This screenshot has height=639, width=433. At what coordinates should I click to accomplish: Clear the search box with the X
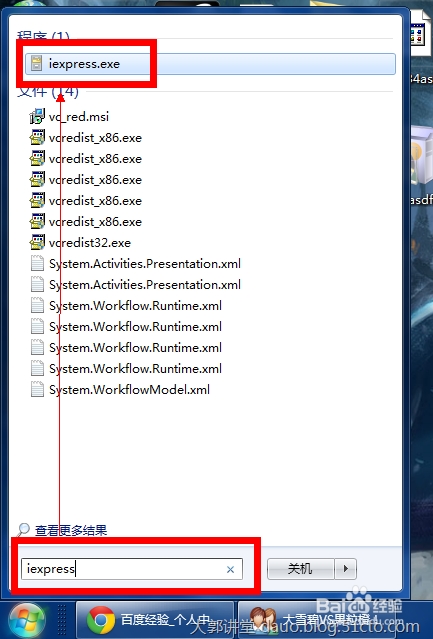(x=231, y=569)
